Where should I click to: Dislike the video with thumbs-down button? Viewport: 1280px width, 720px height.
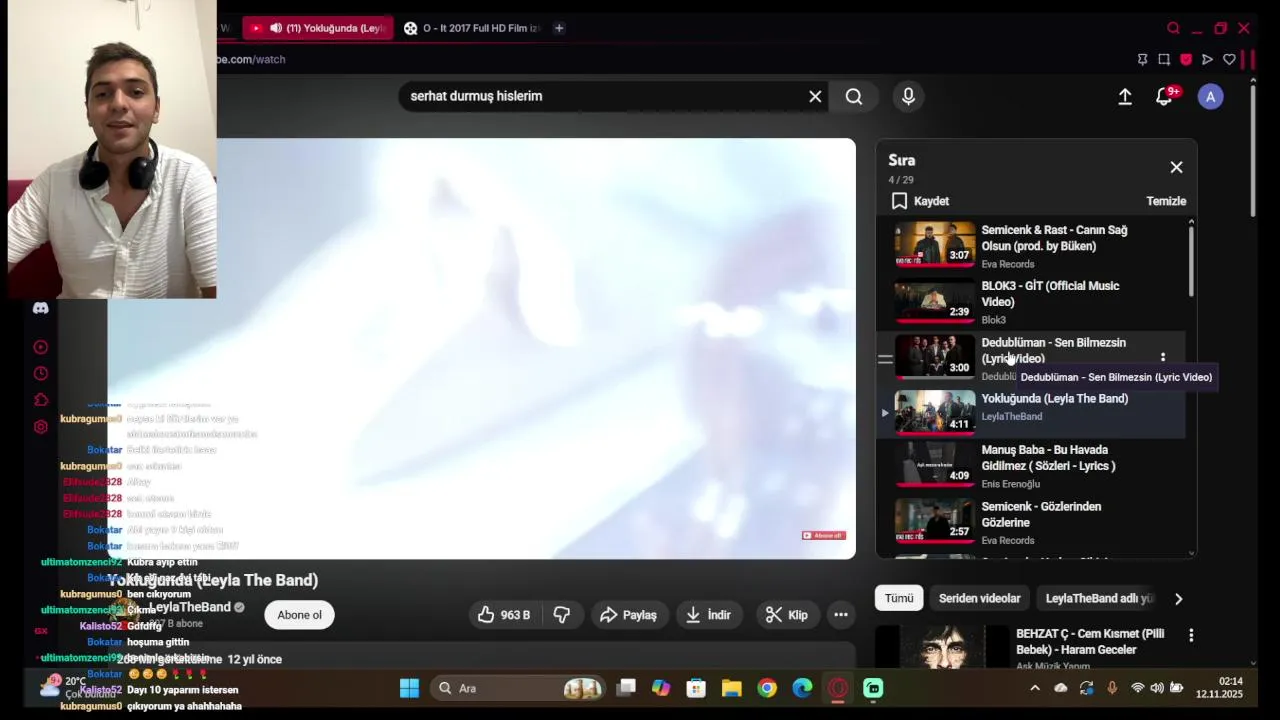[x=562, y=615]
